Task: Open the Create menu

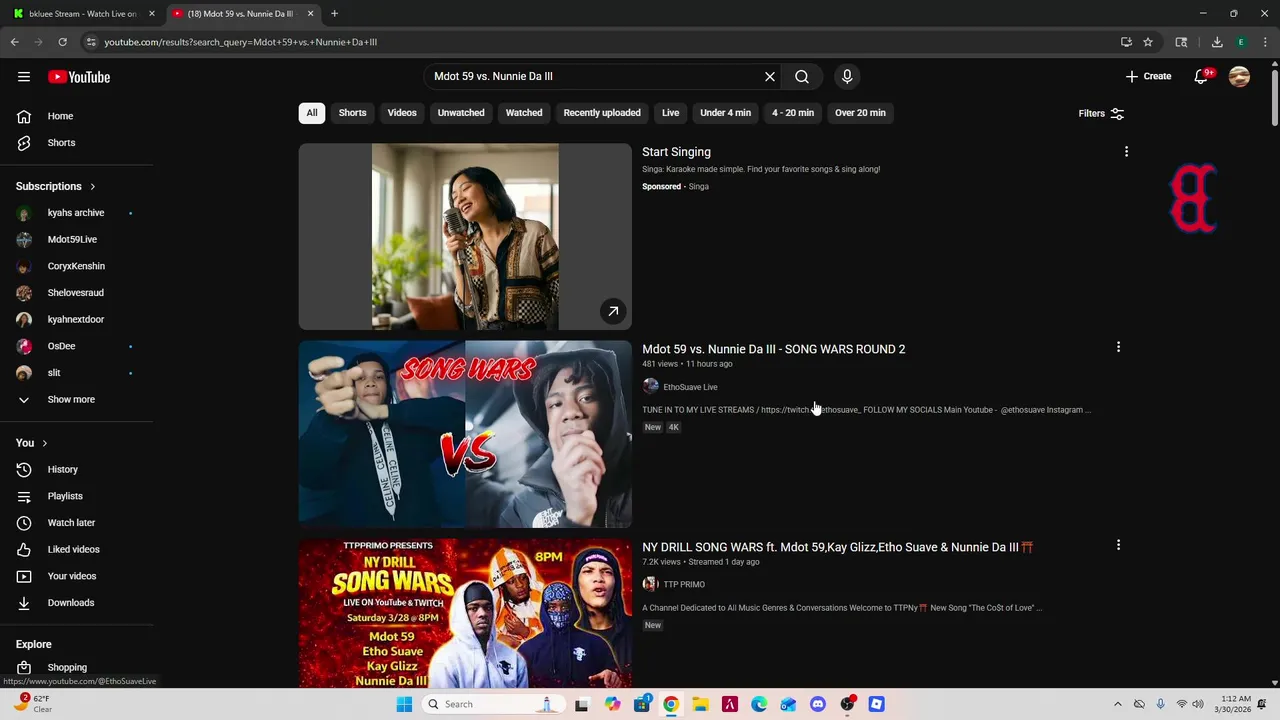Action: (x=1148, y=76)
